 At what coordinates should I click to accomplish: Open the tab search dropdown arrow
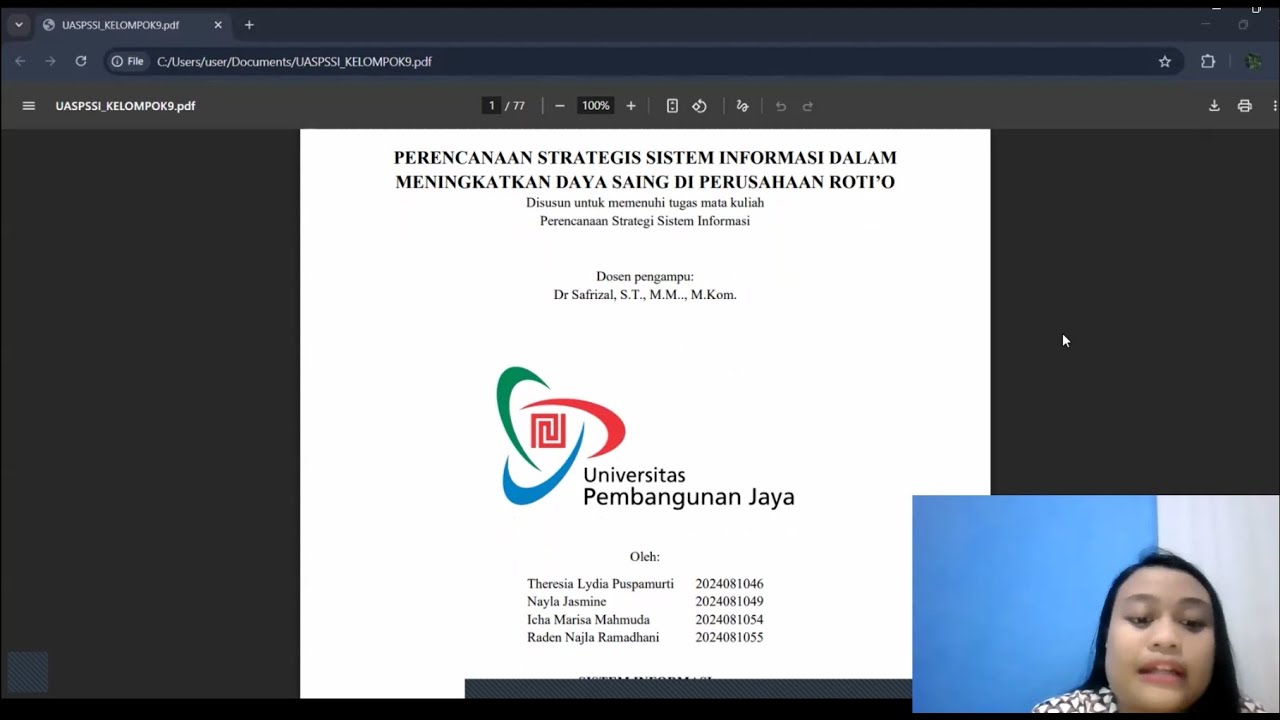pyautogui.click(x=18, y=25)
